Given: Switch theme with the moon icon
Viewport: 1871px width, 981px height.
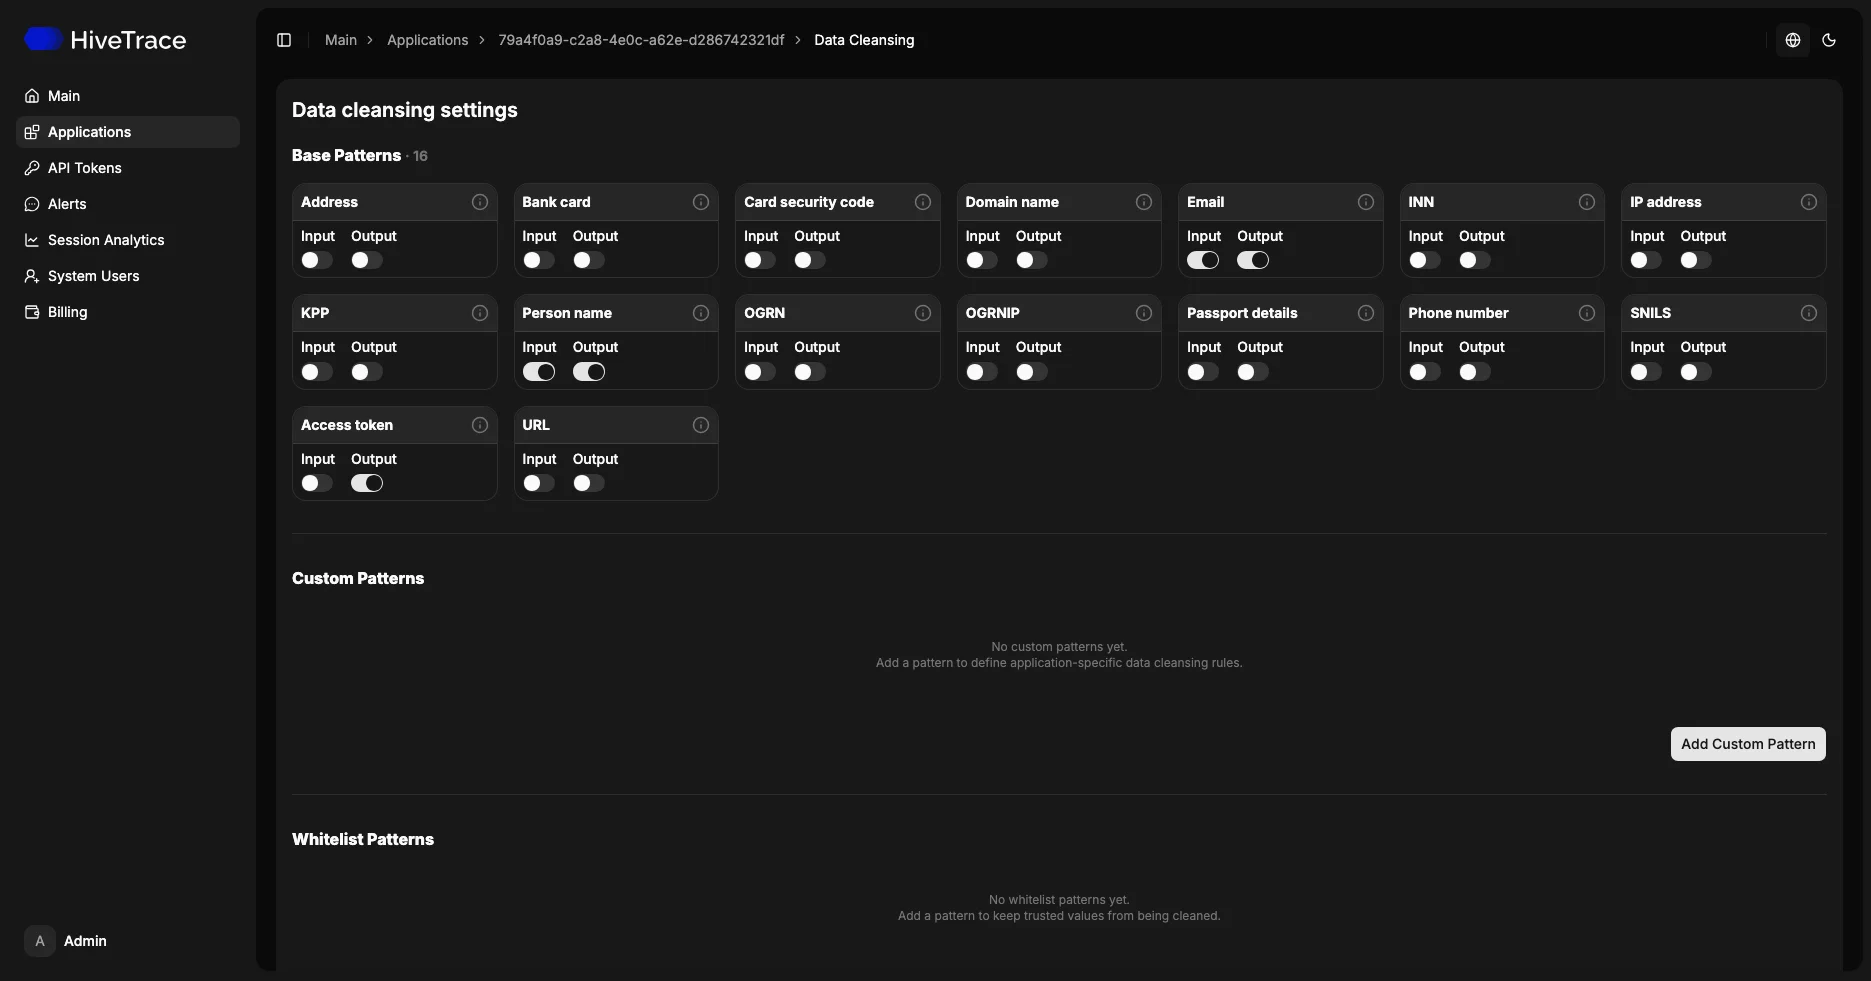Looking at the screenshot, I should tap(1829, 40).
